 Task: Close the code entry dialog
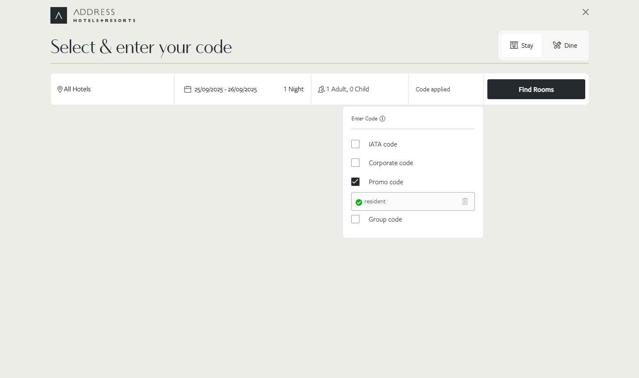point(585,12)
